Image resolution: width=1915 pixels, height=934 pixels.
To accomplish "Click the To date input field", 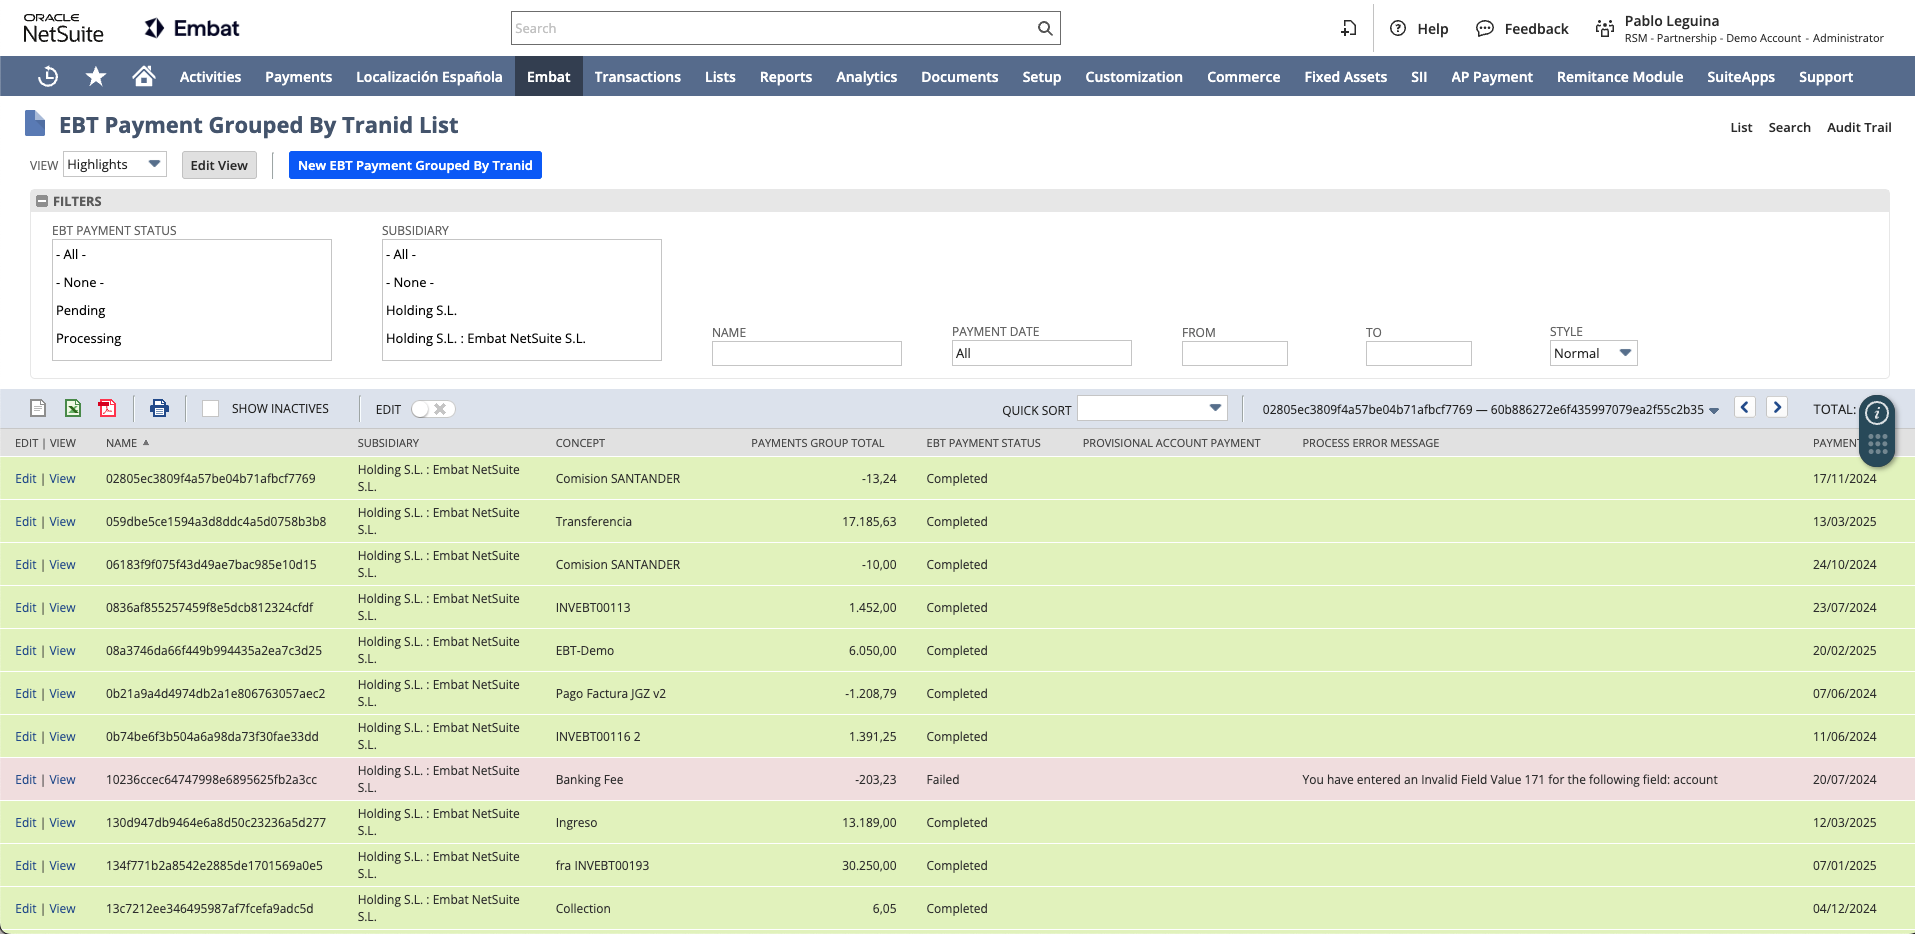I will [x=1419, y=353].
